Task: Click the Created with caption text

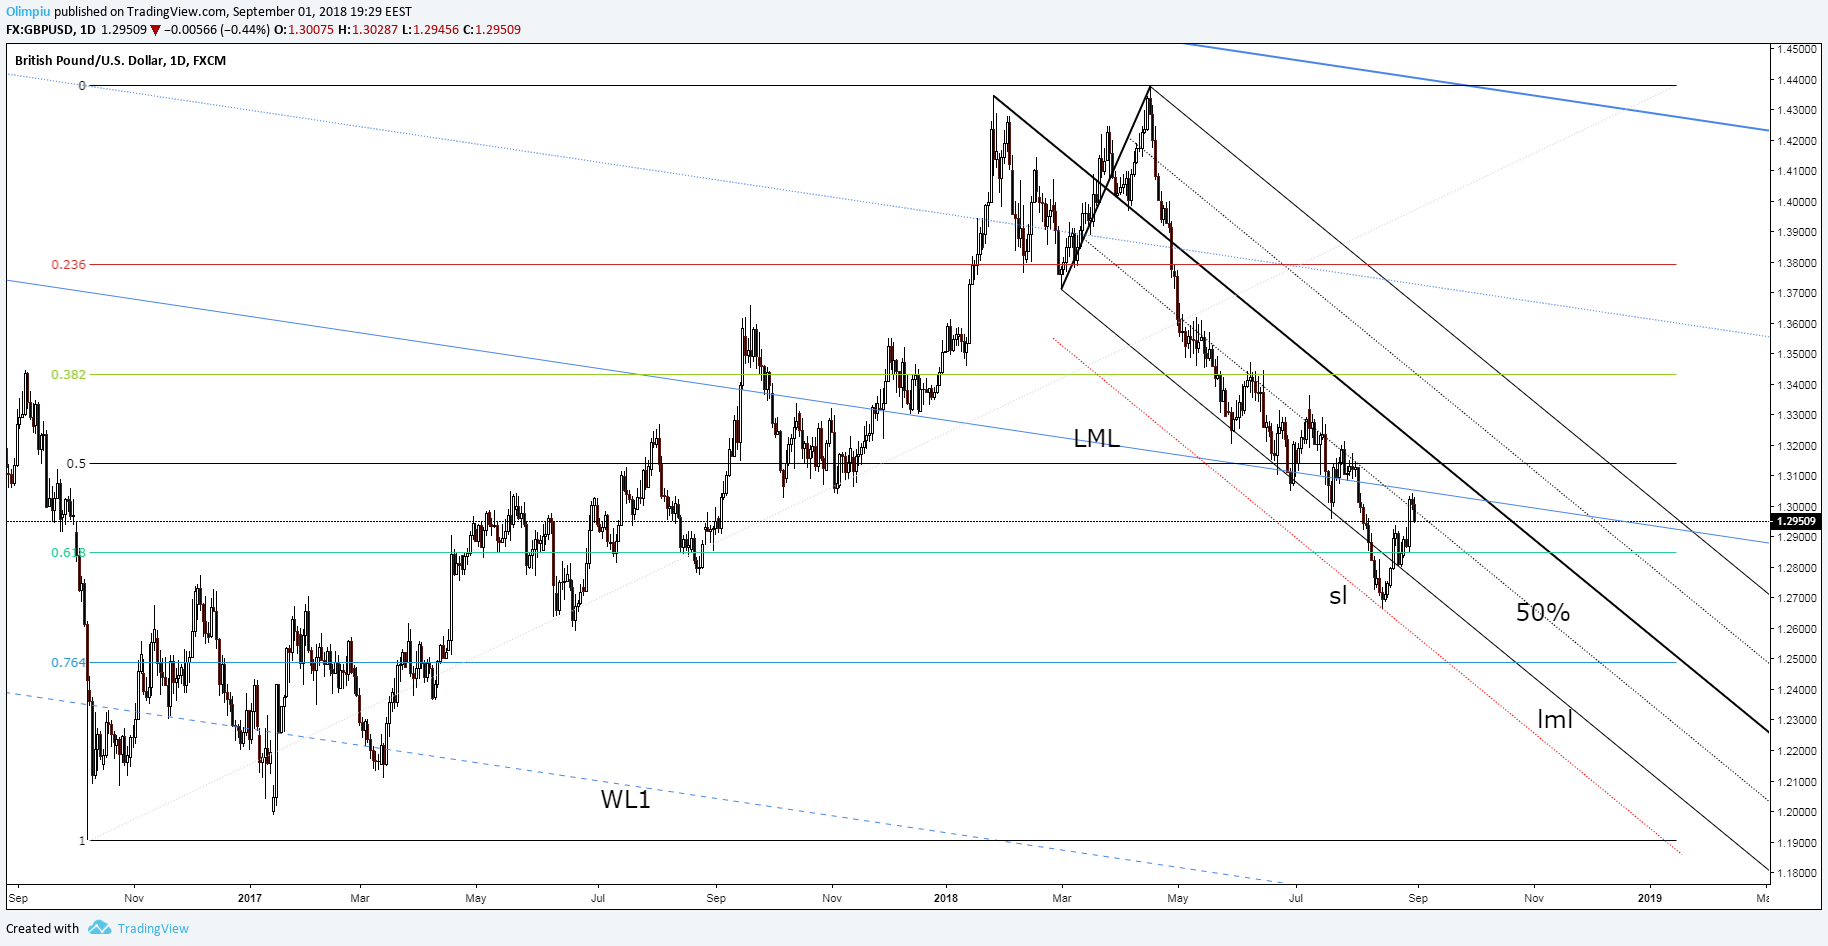Action: click(43, 929)
